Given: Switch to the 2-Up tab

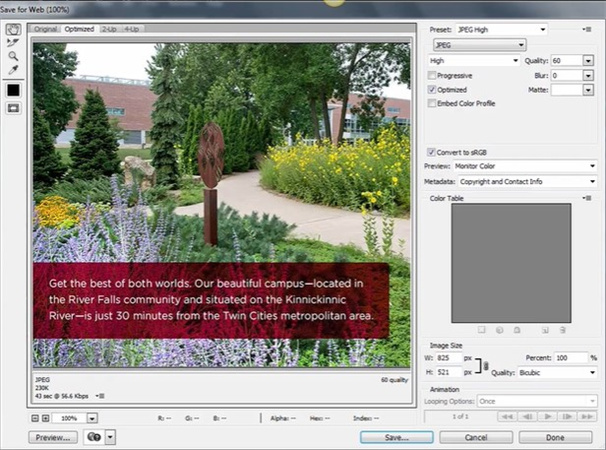Looking at the screenshot, I should pyautogui.click(x=107, y=29).
